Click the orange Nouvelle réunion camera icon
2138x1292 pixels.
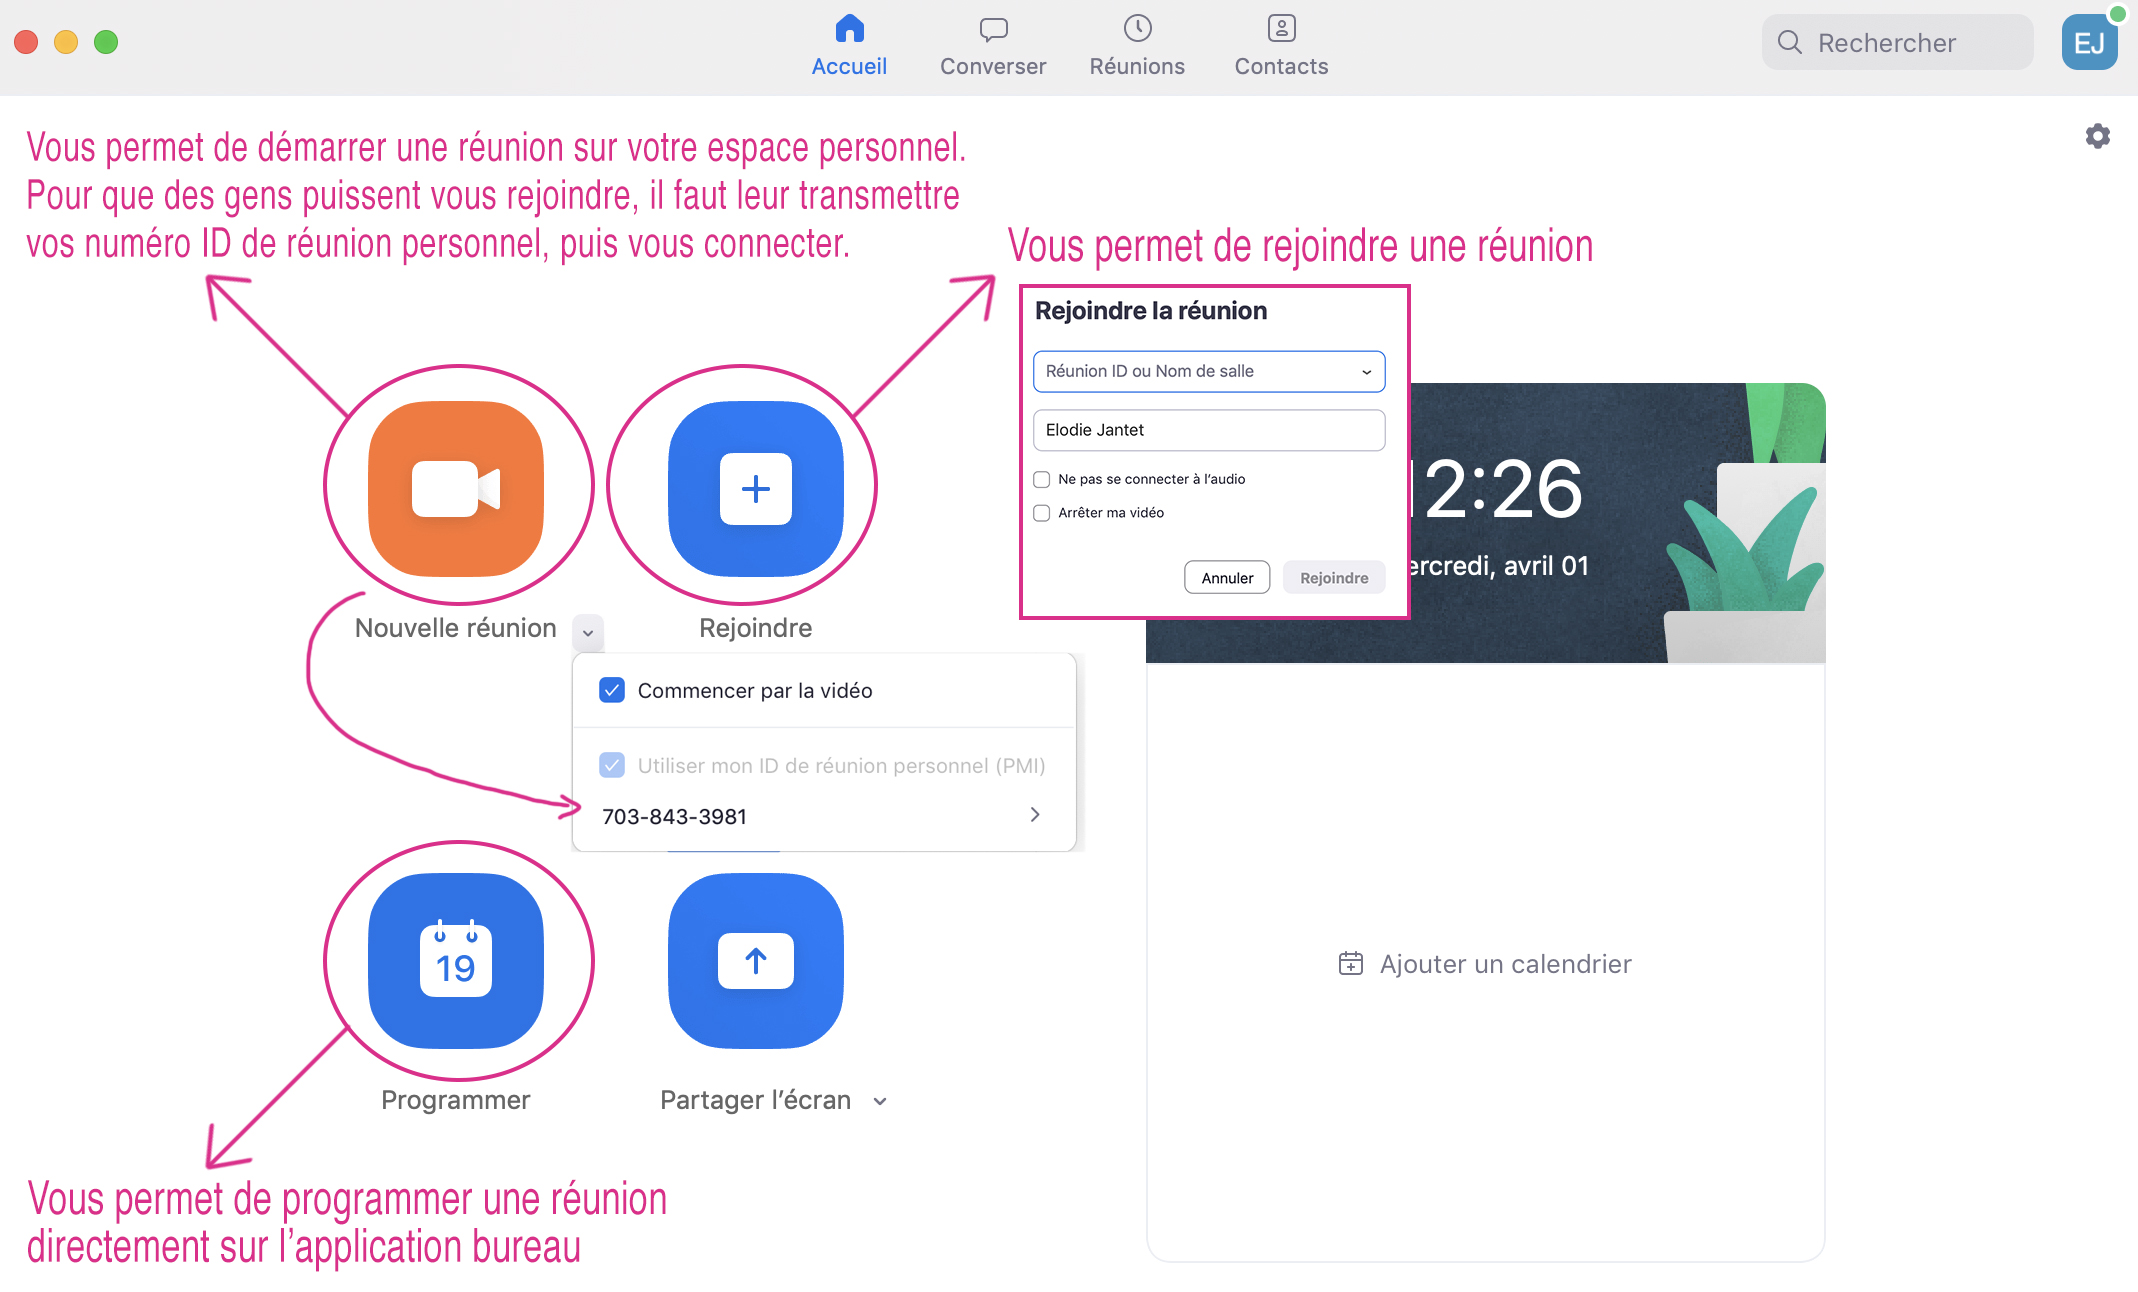point(456,488)
